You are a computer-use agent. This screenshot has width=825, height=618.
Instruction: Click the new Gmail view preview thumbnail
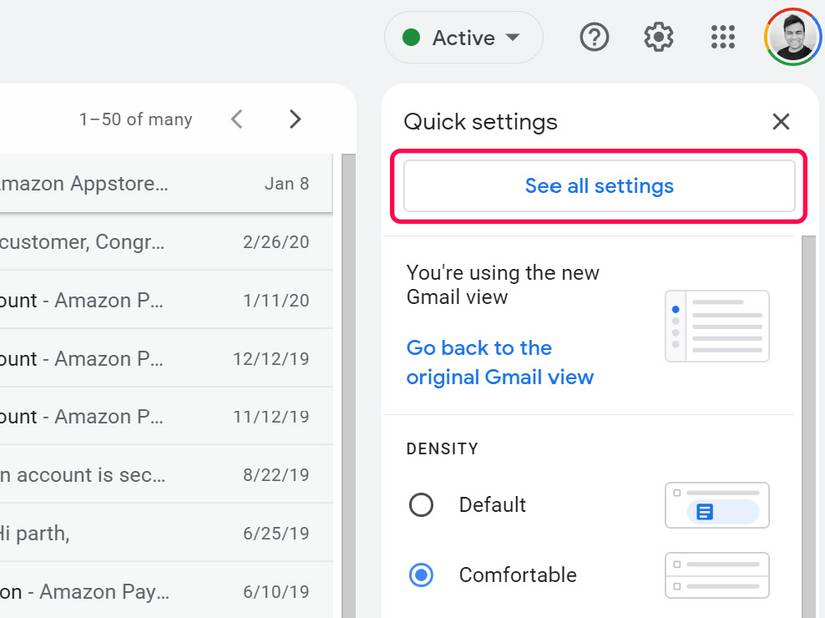pyautogui.click(x=716, y=326)
